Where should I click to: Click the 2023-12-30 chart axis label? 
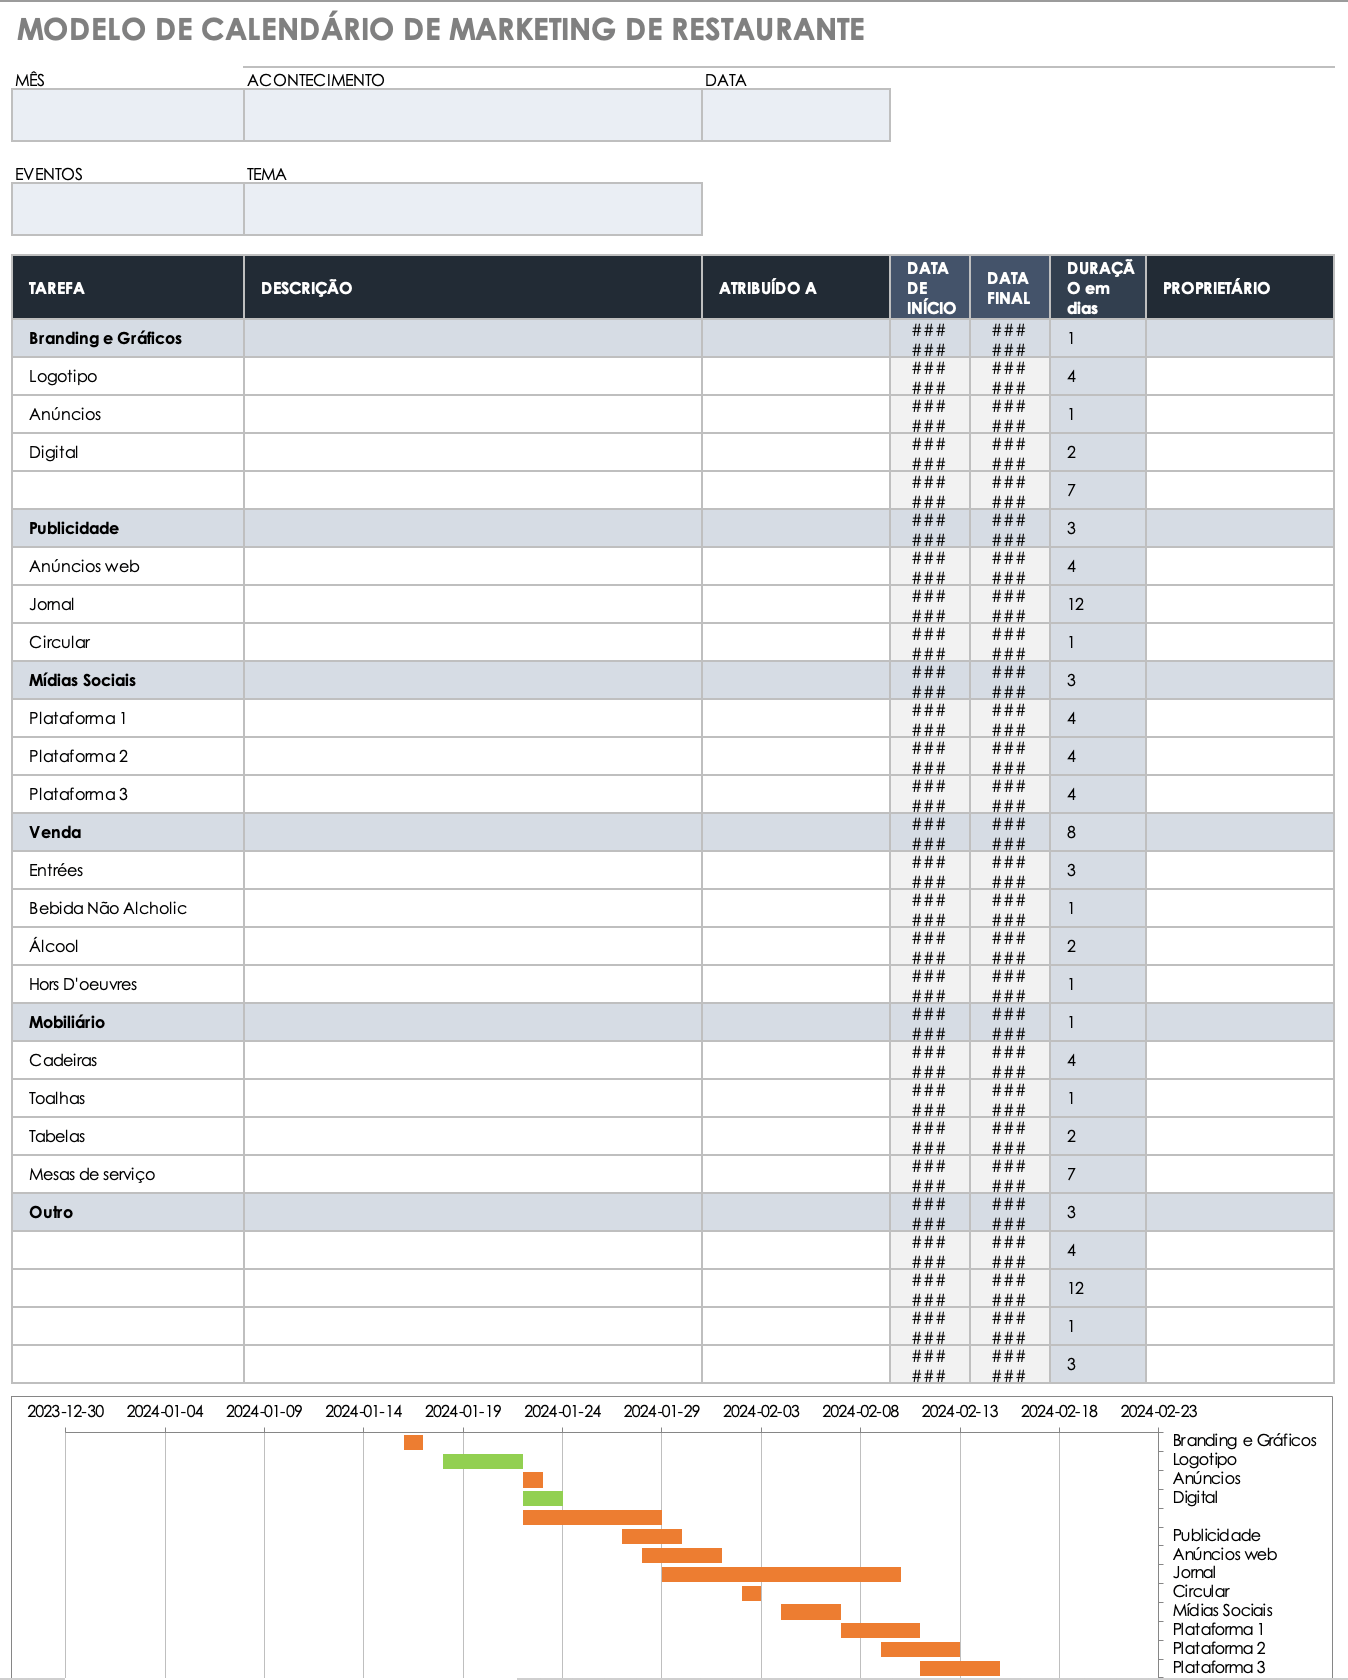66,1411
